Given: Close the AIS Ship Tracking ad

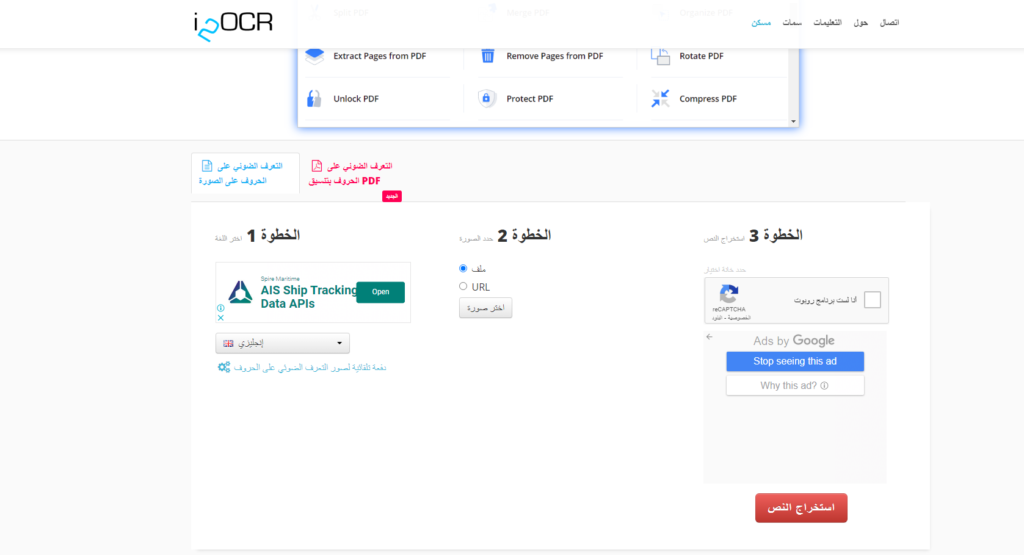Looking at the screenshot, I should pyautogui.click(x=221, y=318).
